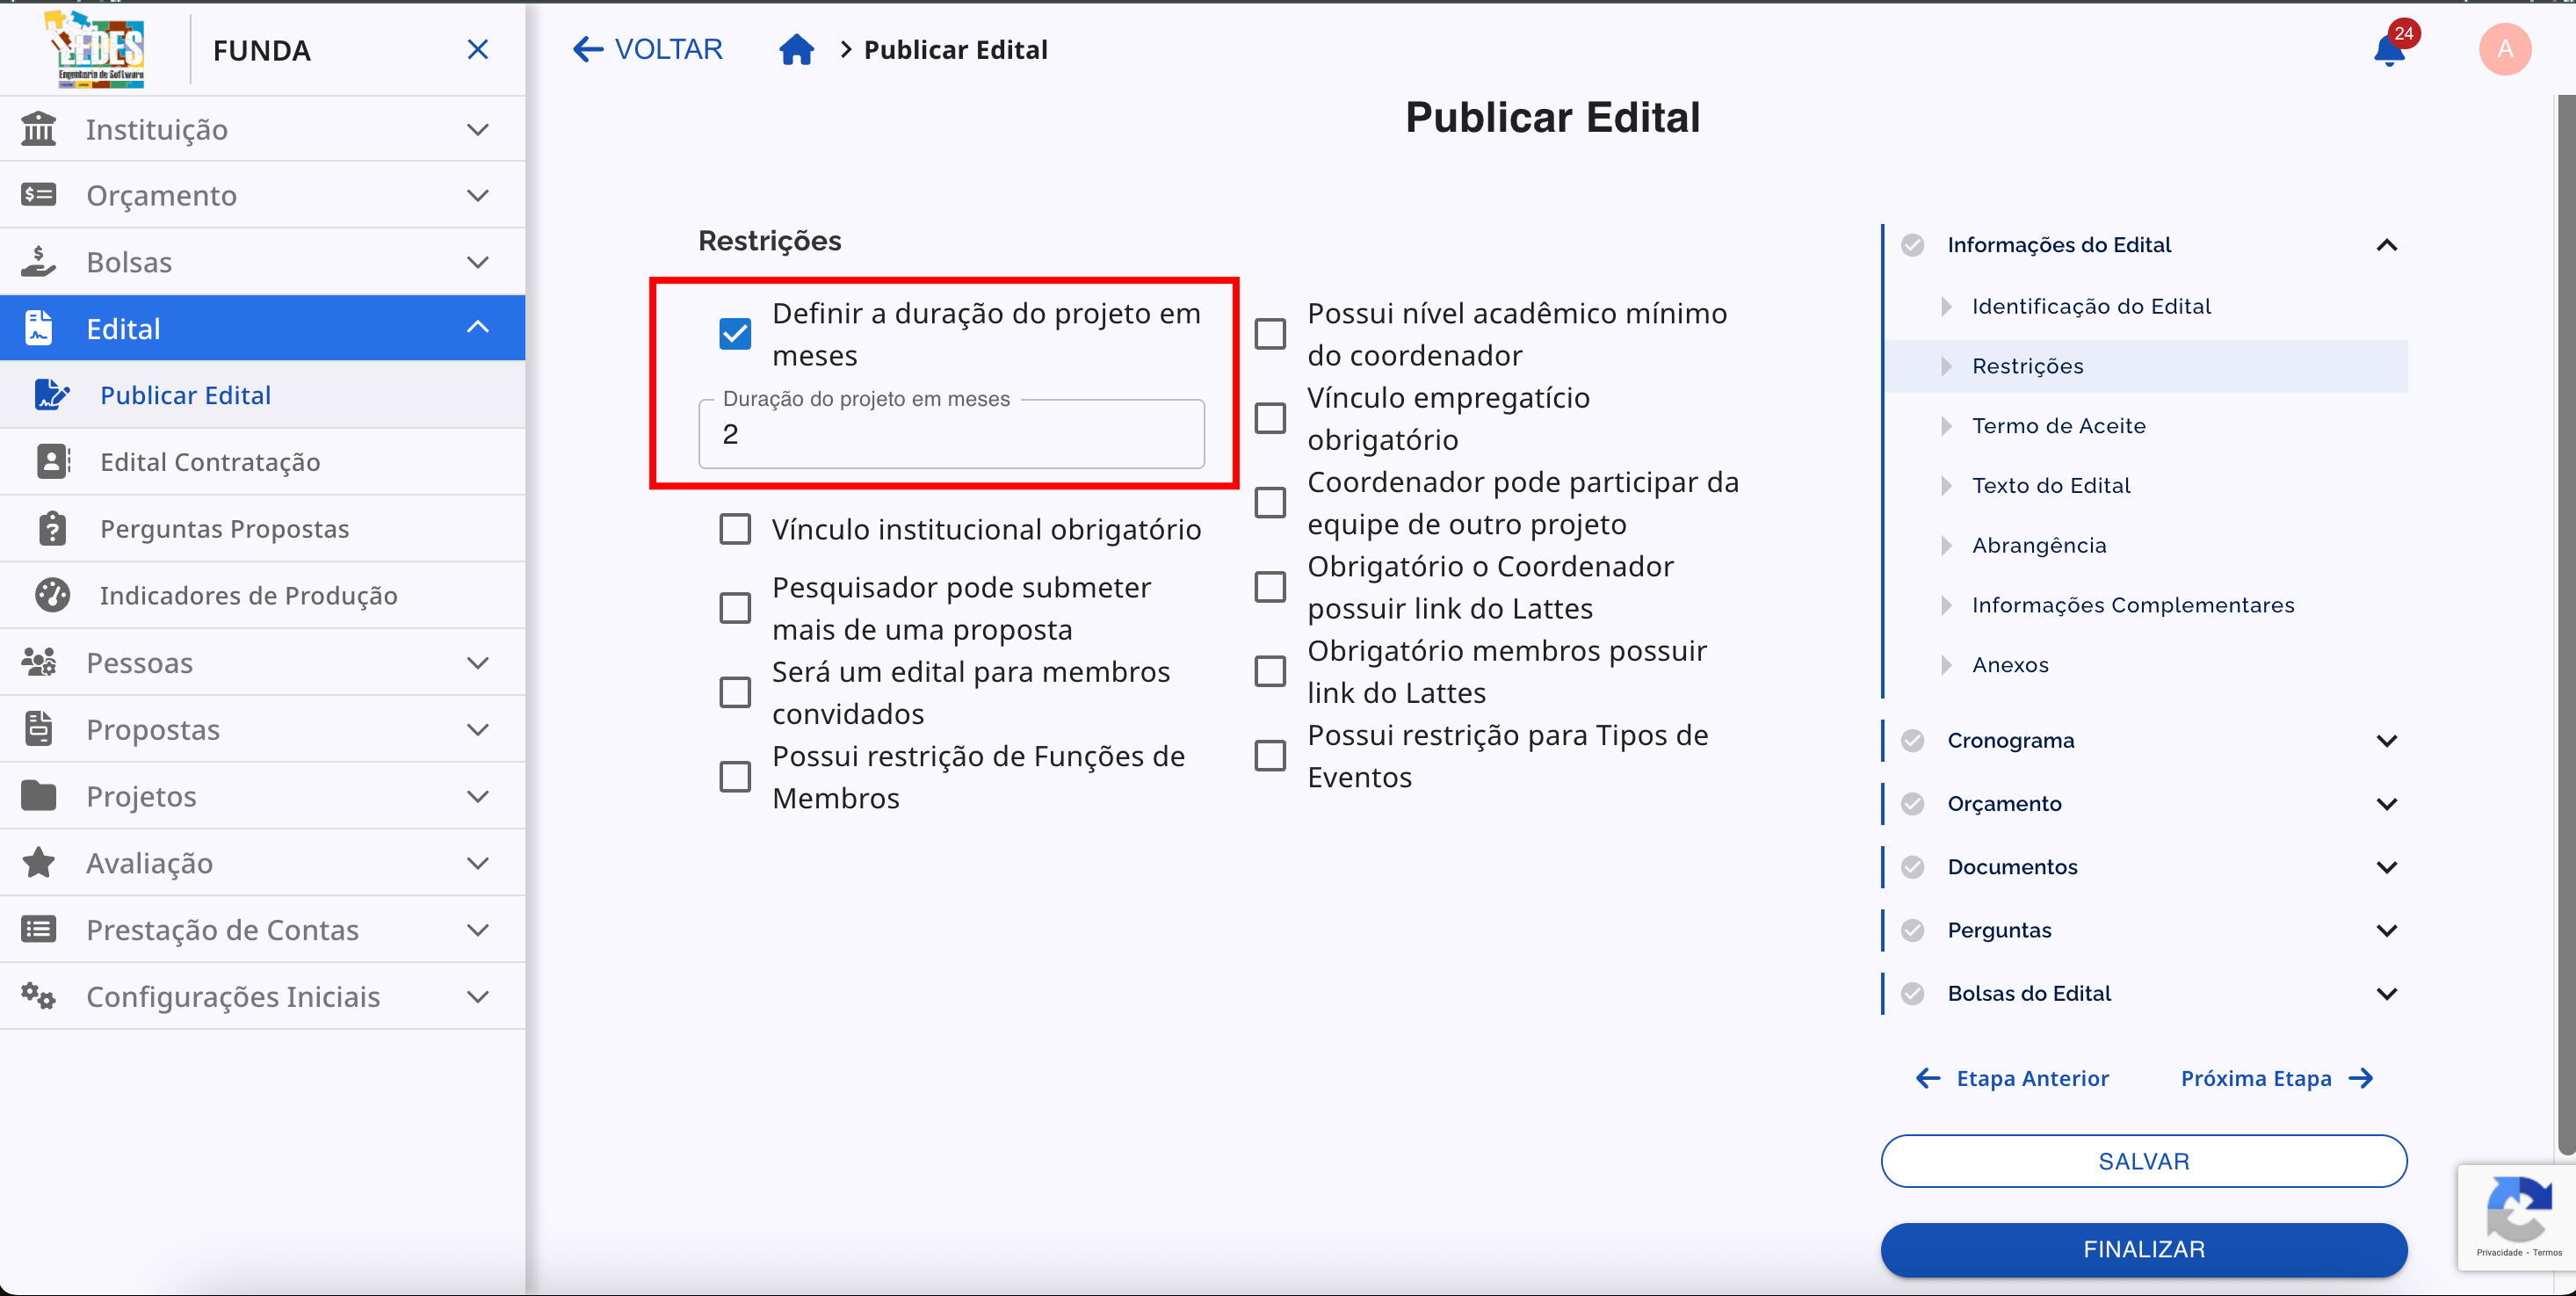Screen dimensions: 2576x1296
Task: Click the Duração do projeto em meses field
Action: coord(950,435)
